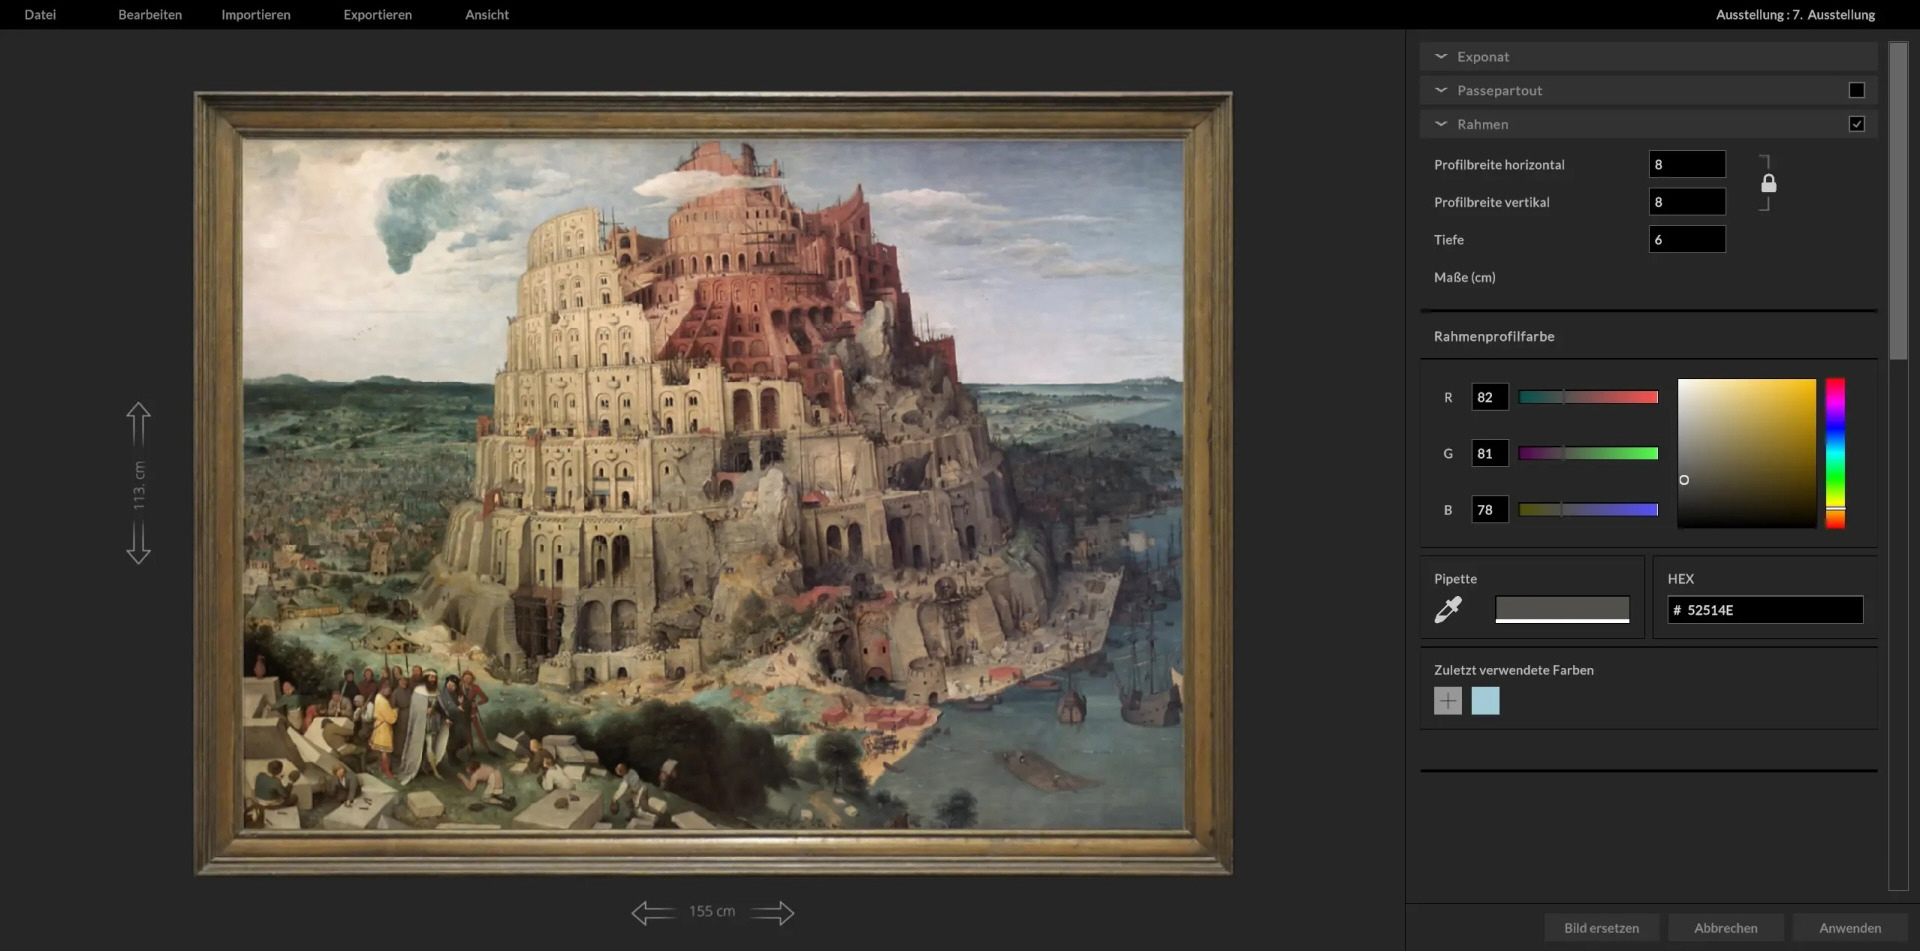The image size is (1920, 951).
Task: Open the Importieren menu
Action: point(256,15)
